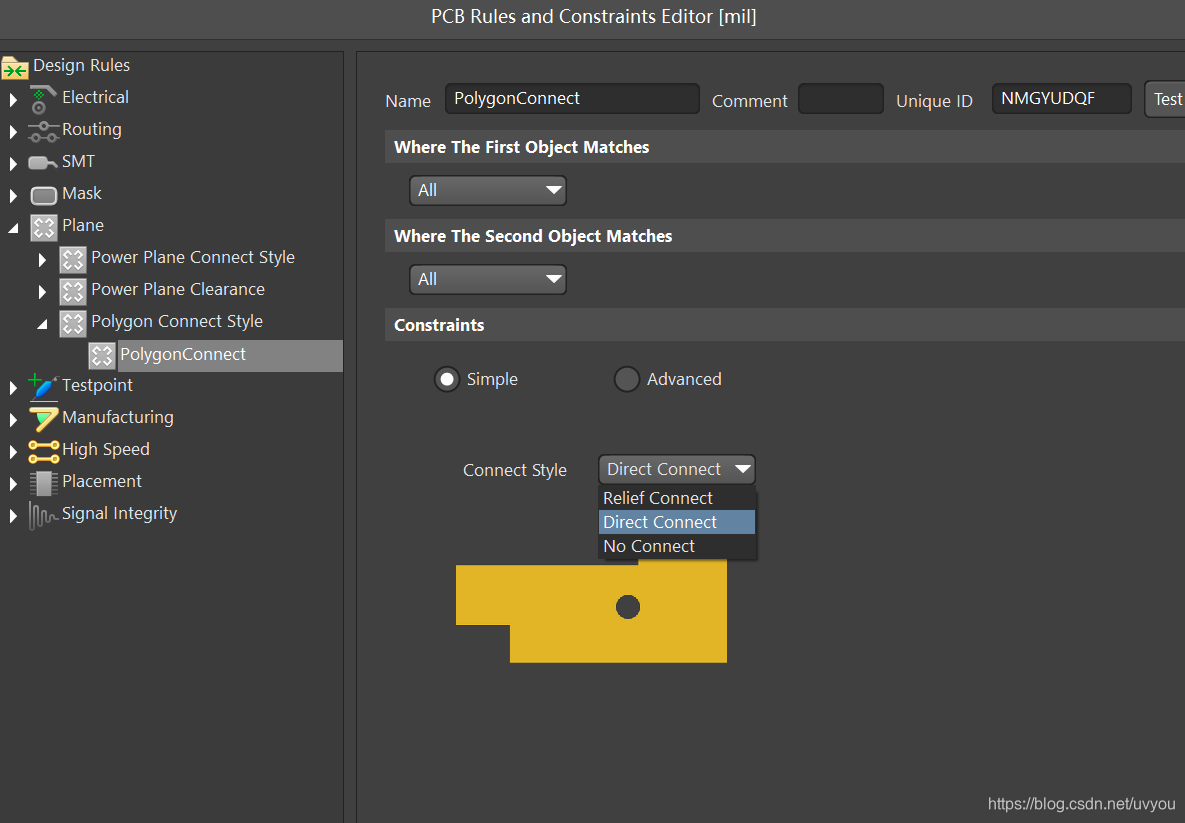
Task: Click the Mask rules category icon
Action: tap(44, 194)
